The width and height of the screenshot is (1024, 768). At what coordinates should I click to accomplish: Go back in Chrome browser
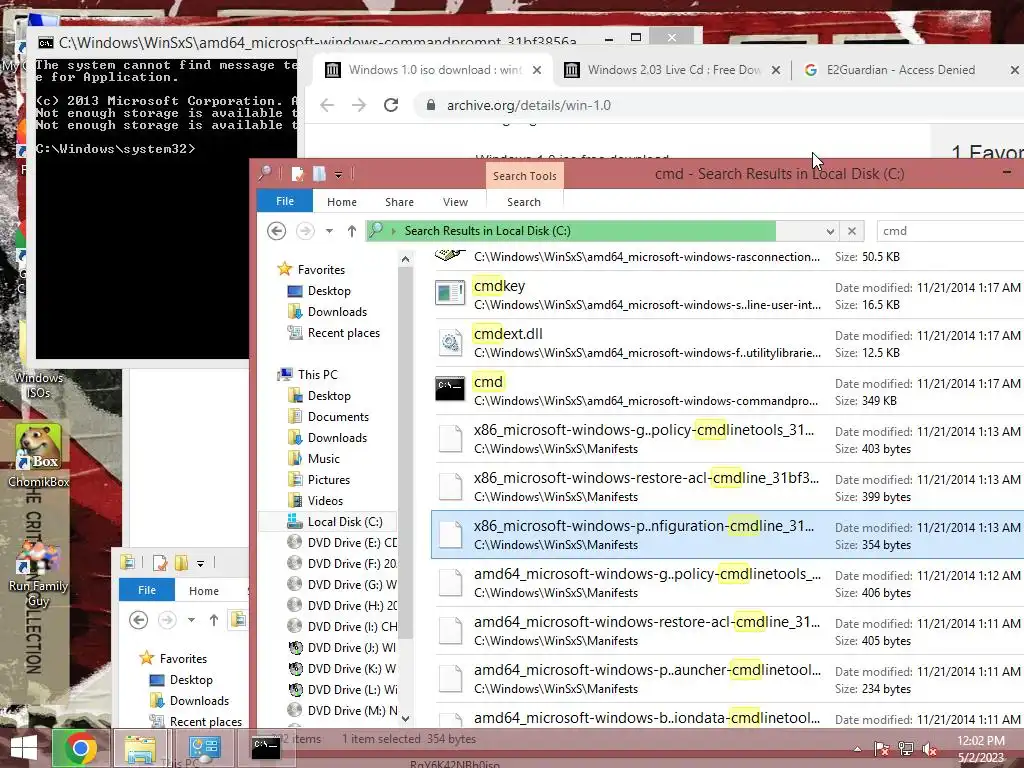point(327,104)
